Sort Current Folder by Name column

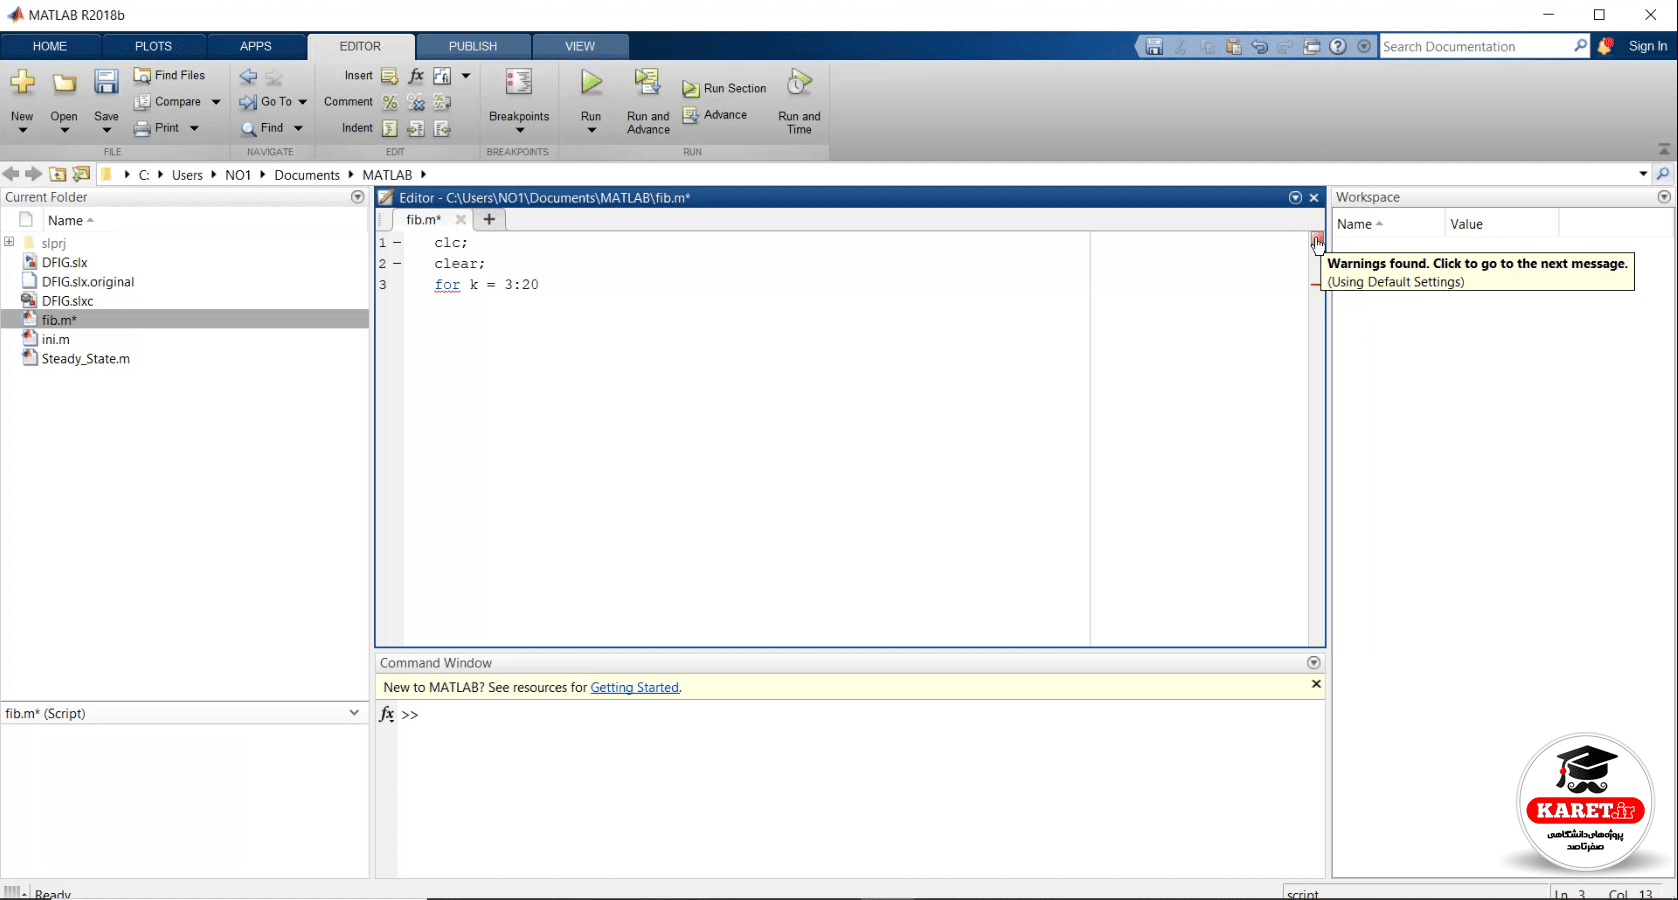pos(71,220)
